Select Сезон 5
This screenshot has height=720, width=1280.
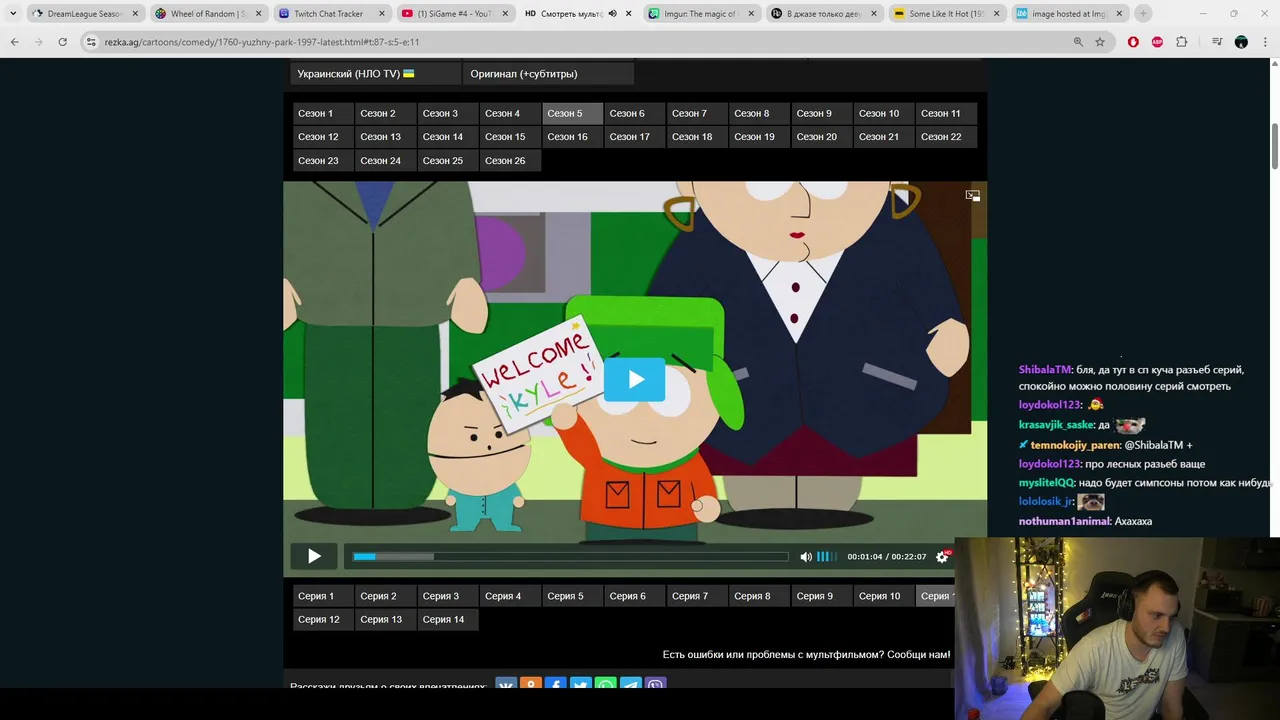572,113
